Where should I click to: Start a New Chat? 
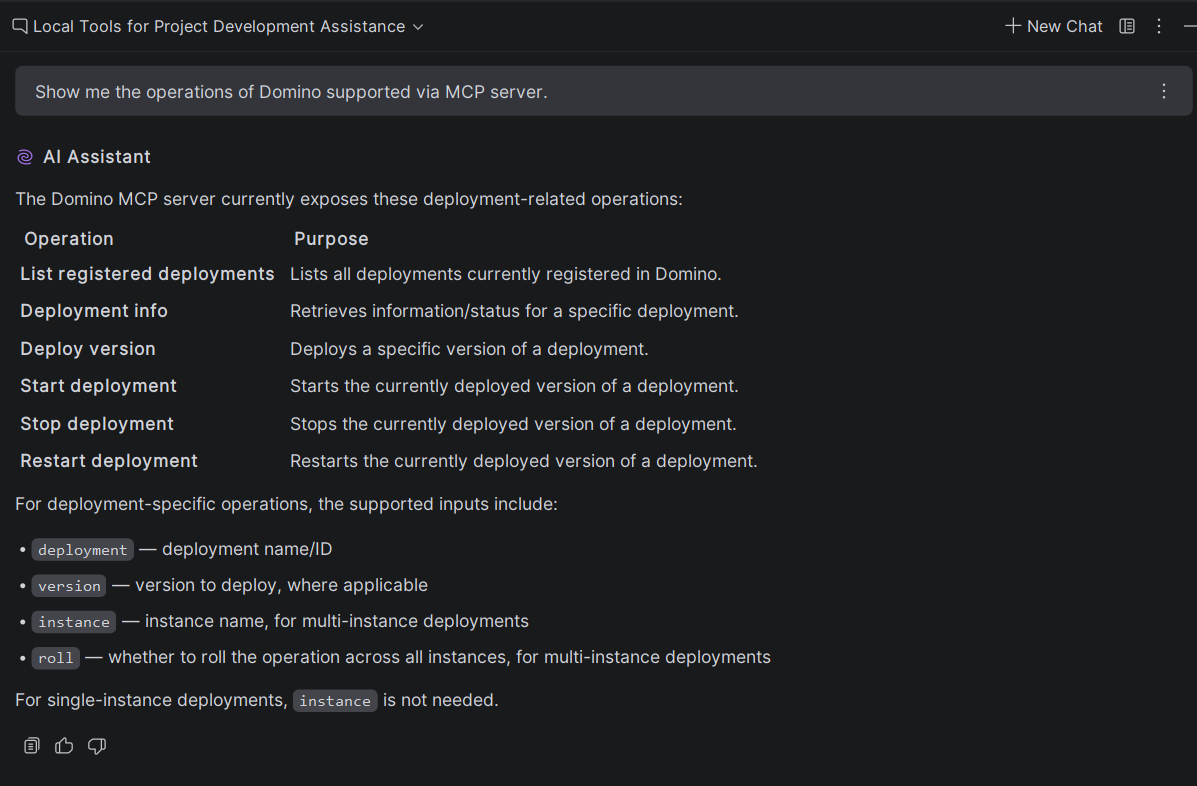[1053, 27]
